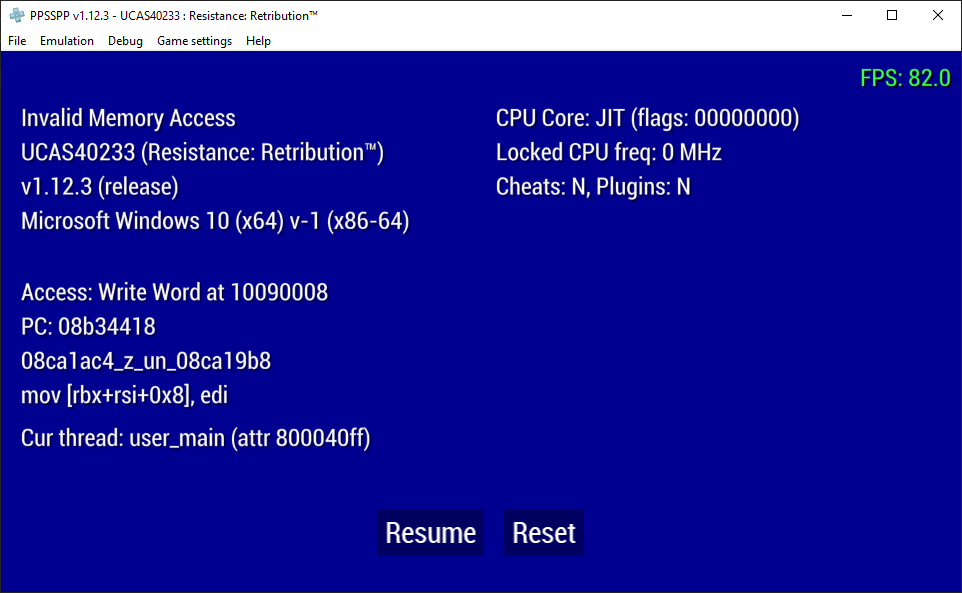Click 'Access: Write Word at 10090008' text
962x593 pixels.
pos(174,293)
